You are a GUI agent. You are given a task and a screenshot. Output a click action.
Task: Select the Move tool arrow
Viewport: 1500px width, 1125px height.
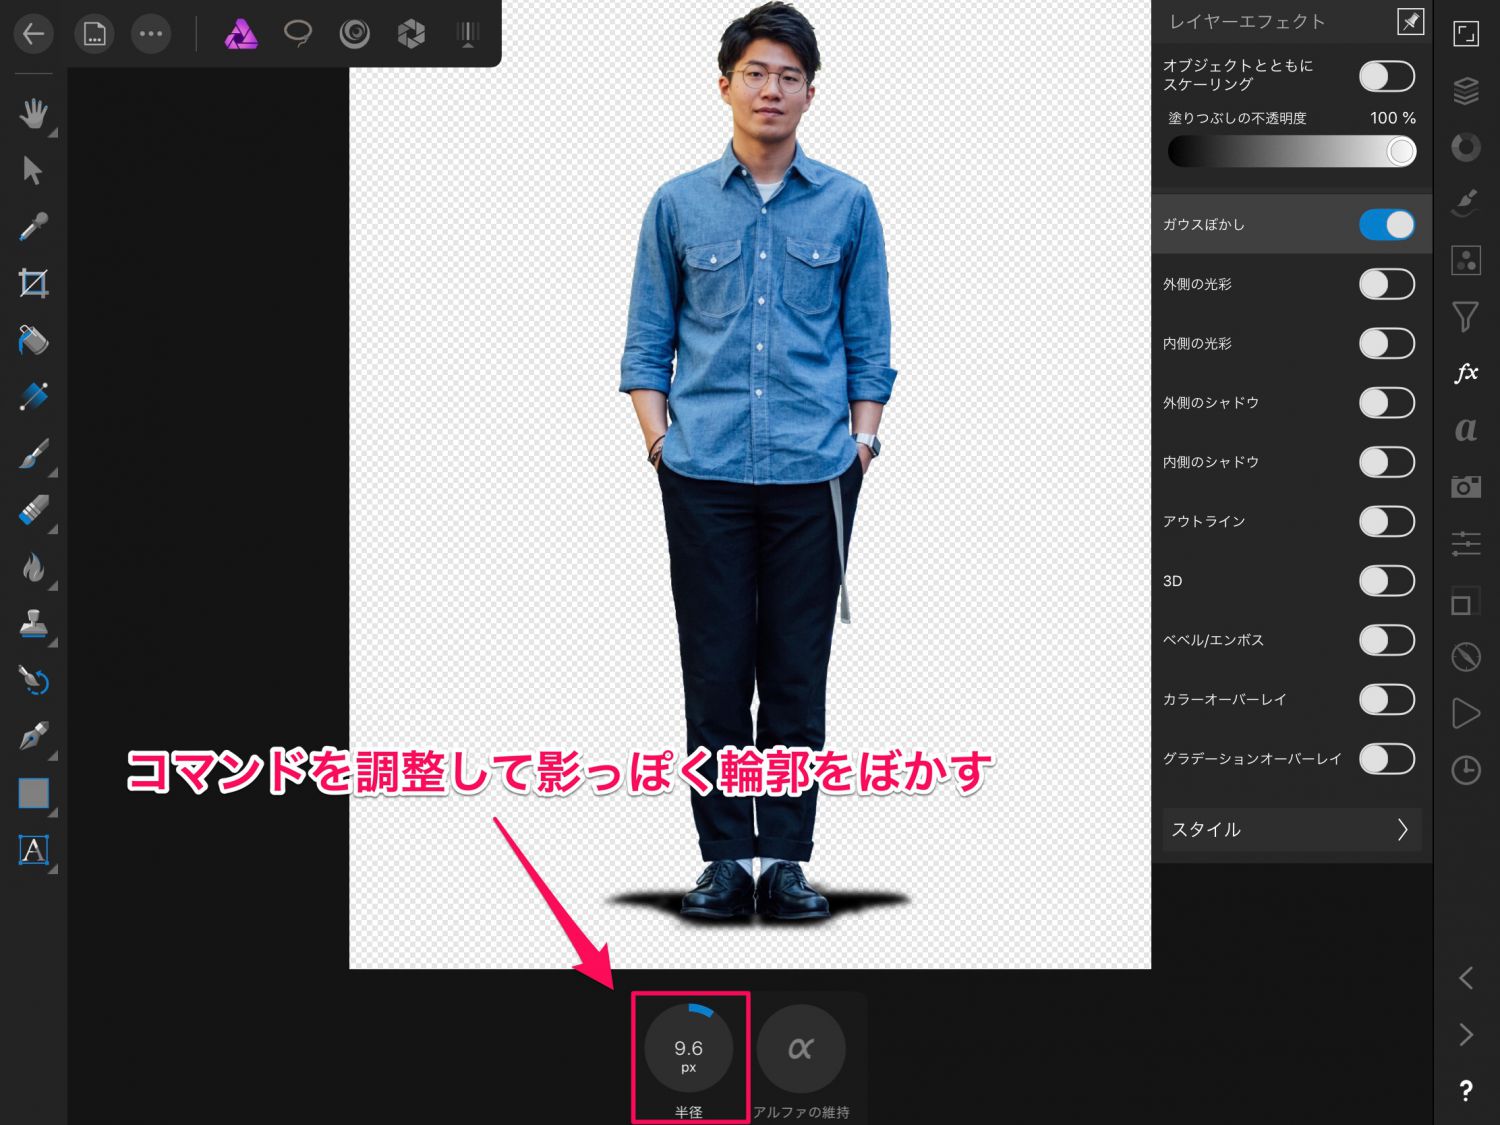pyautogui.click(x=33, y=170)
